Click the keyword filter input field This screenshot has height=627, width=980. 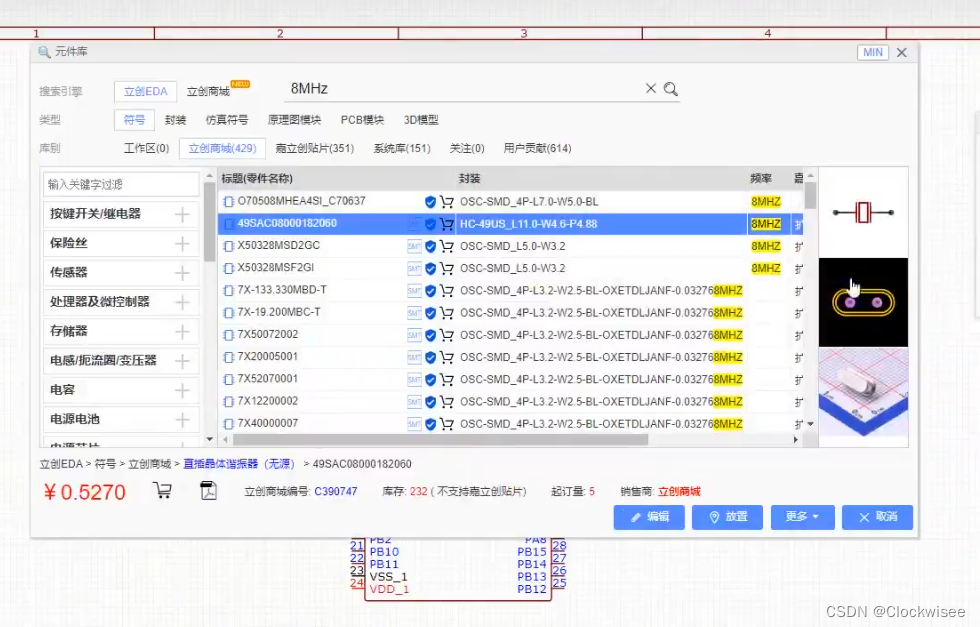(x=121, y=184)
